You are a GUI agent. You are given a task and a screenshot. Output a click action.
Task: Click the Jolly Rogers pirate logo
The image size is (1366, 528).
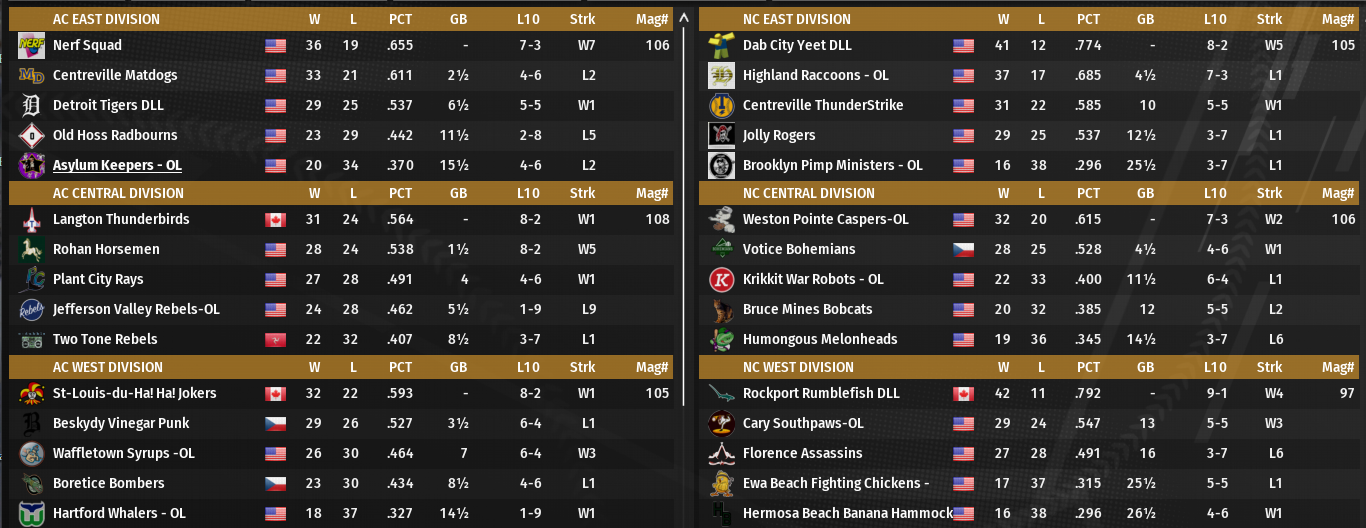721,135
